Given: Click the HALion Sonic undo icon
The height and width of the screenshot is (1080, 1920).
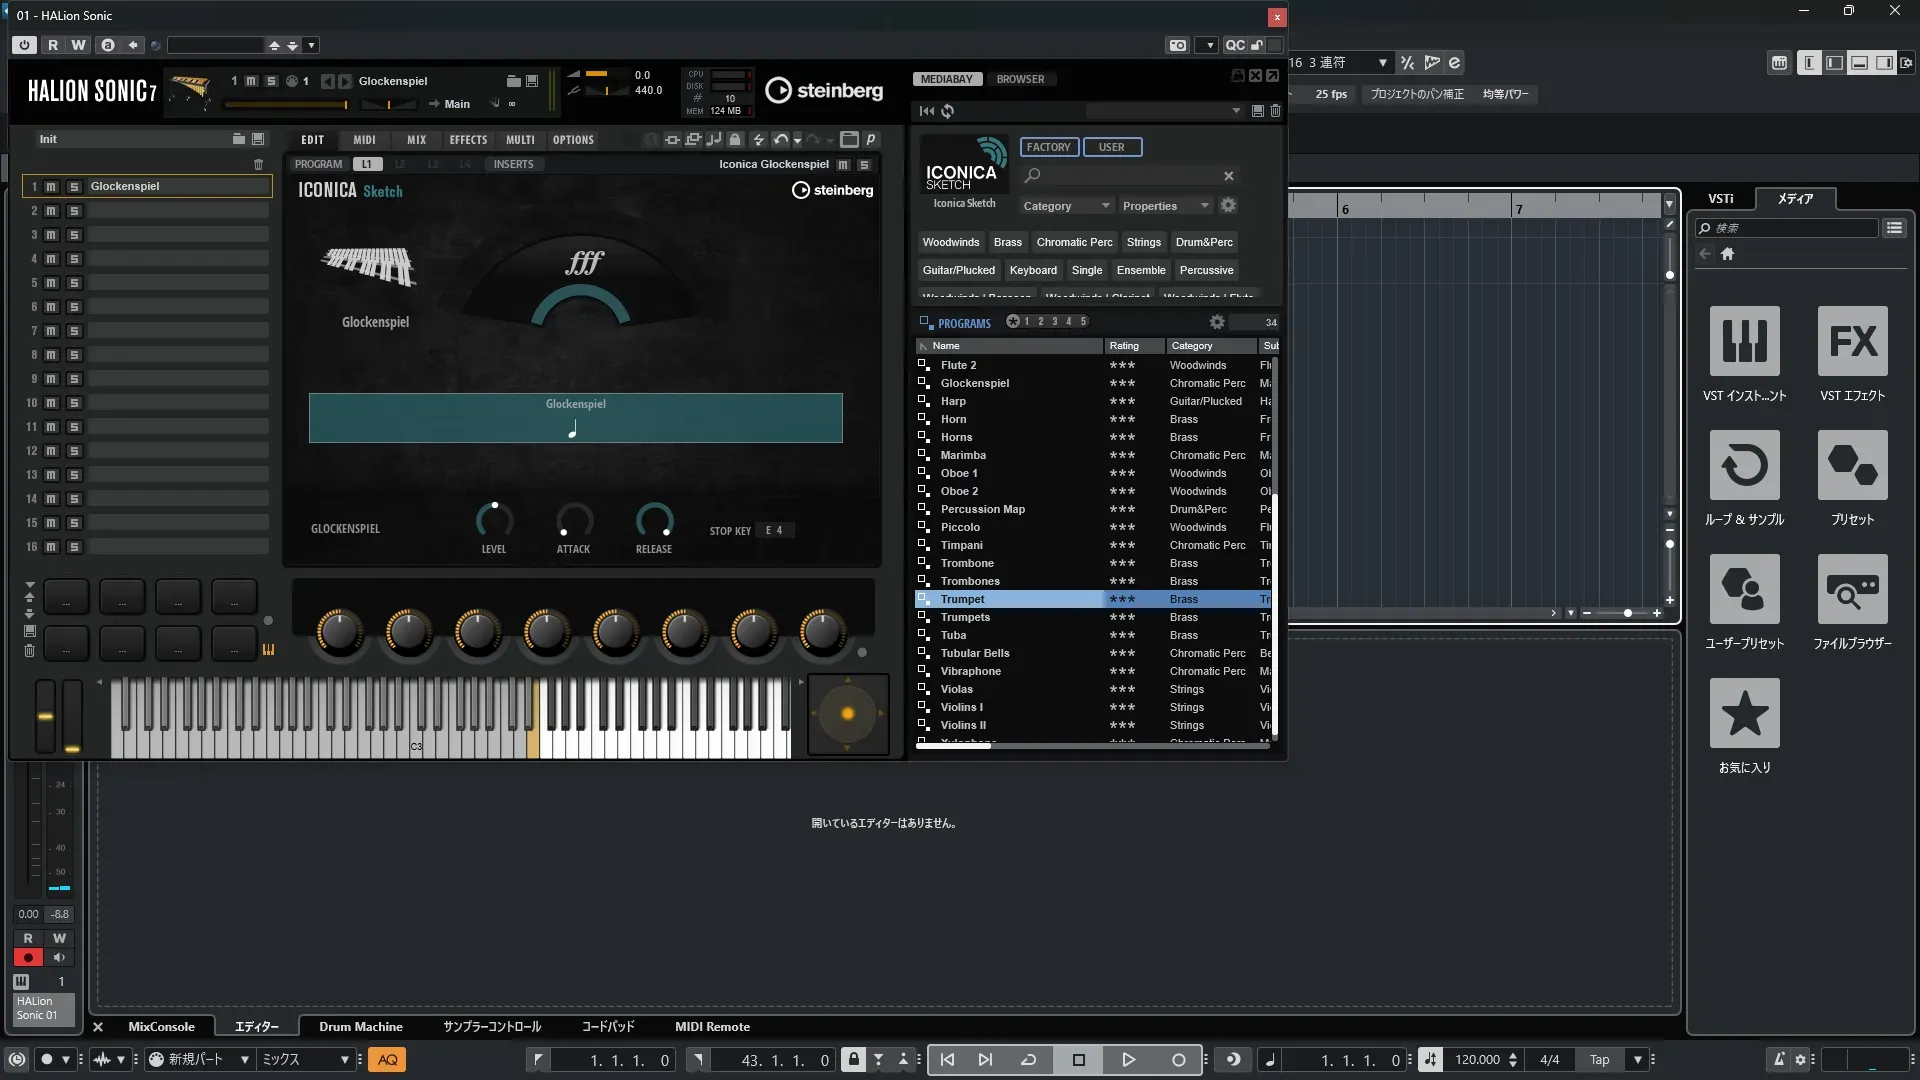Looking at the screenshot, I should [x=780, y=140].
